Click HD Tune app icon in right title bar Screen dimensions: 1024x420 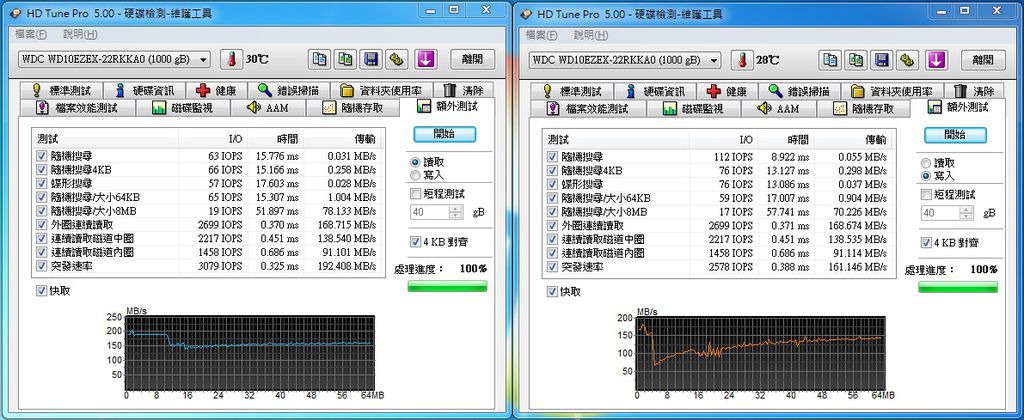click(x=525, y=14)
